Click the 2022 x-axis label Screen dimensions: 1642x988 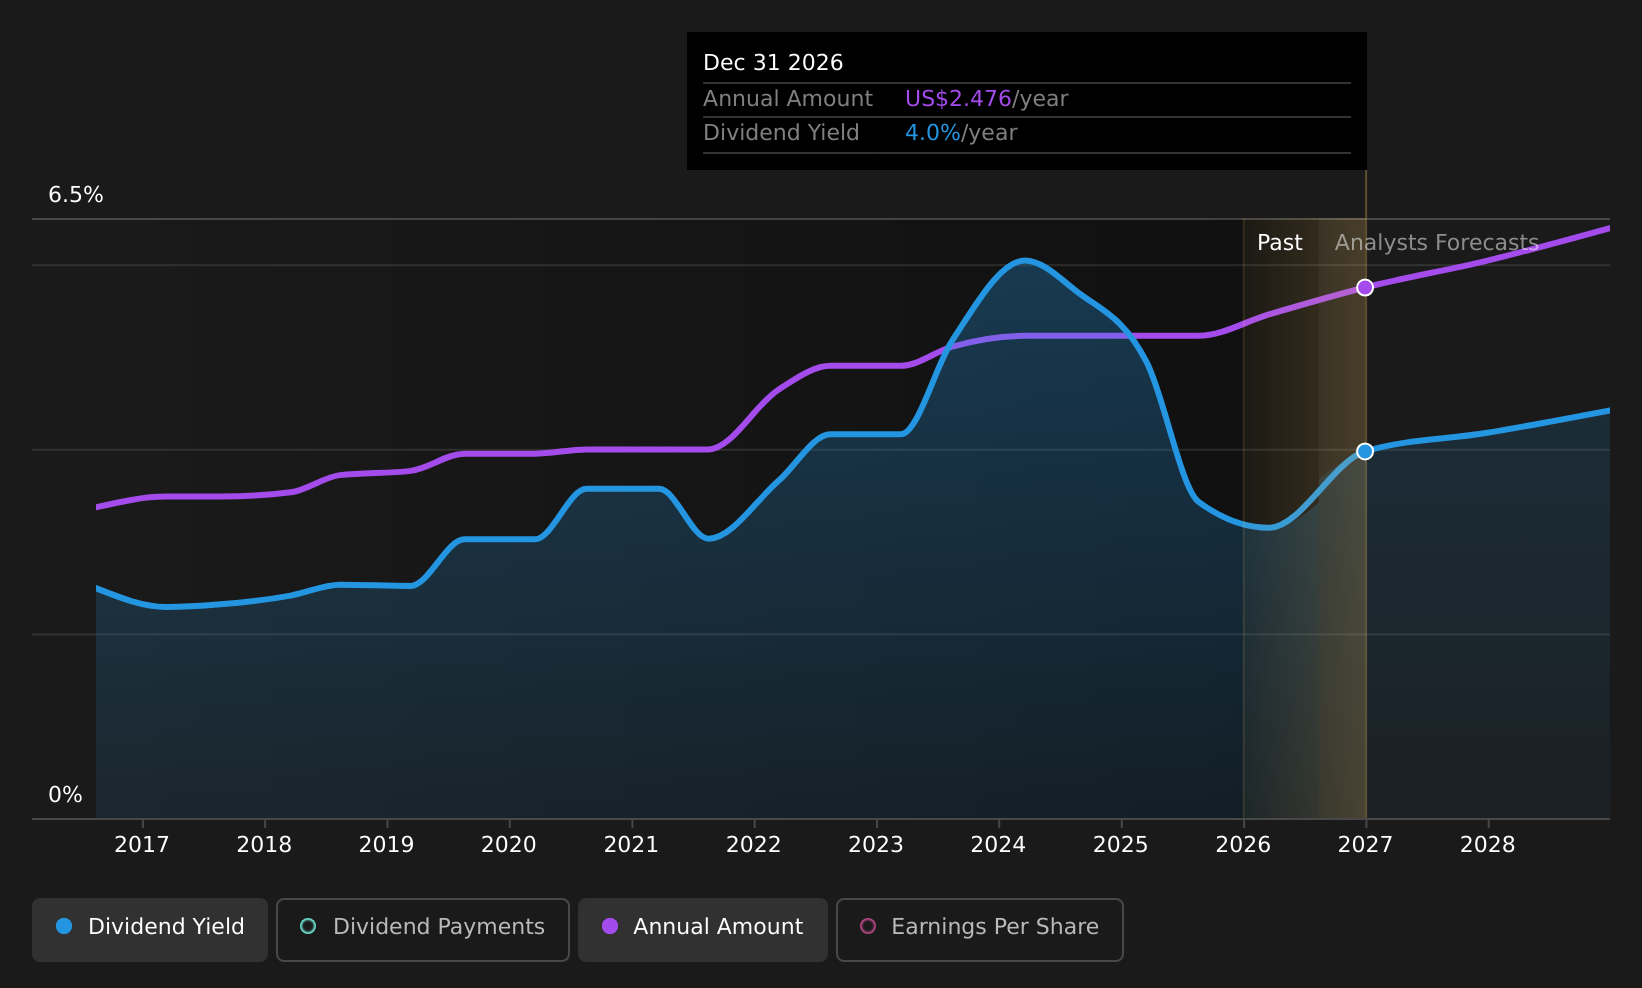tap(754, 845)
